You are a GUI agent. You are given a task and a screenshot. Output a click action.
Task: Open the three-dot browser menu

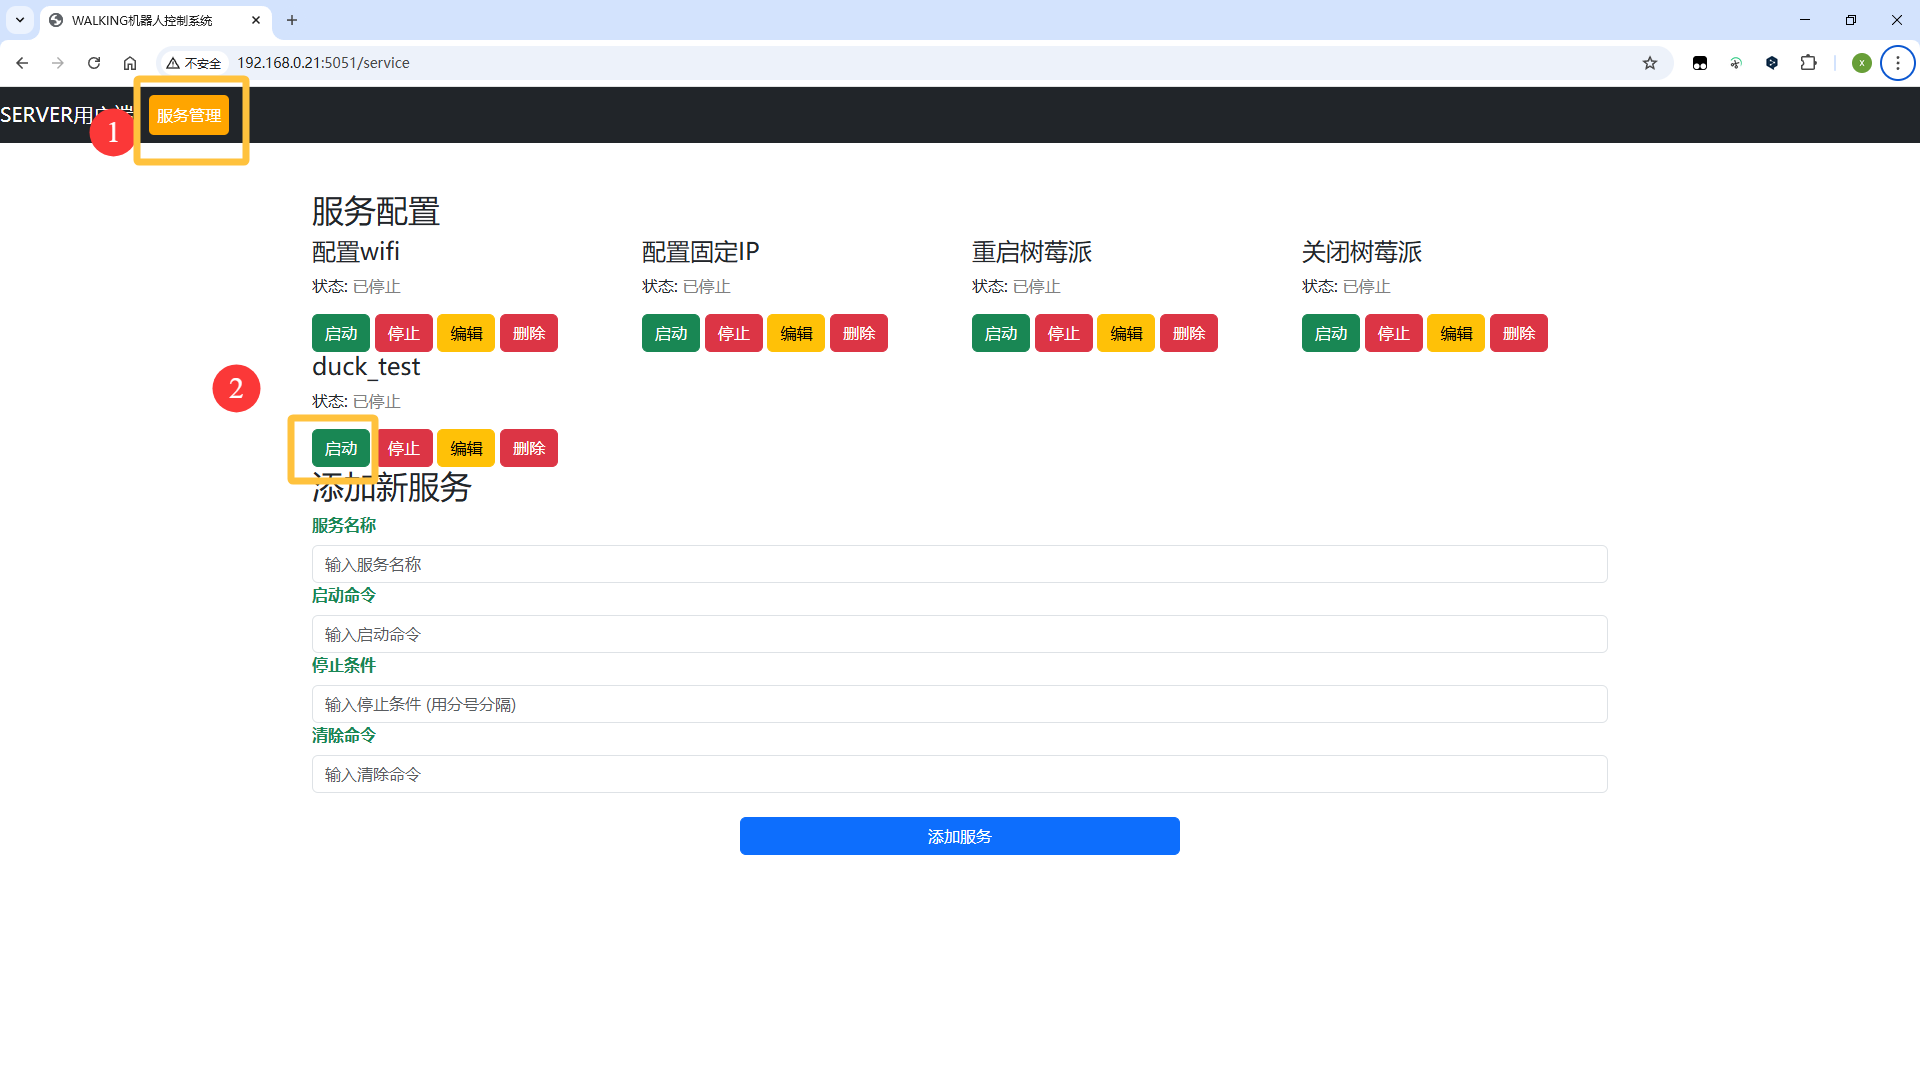click(1898, 62)
